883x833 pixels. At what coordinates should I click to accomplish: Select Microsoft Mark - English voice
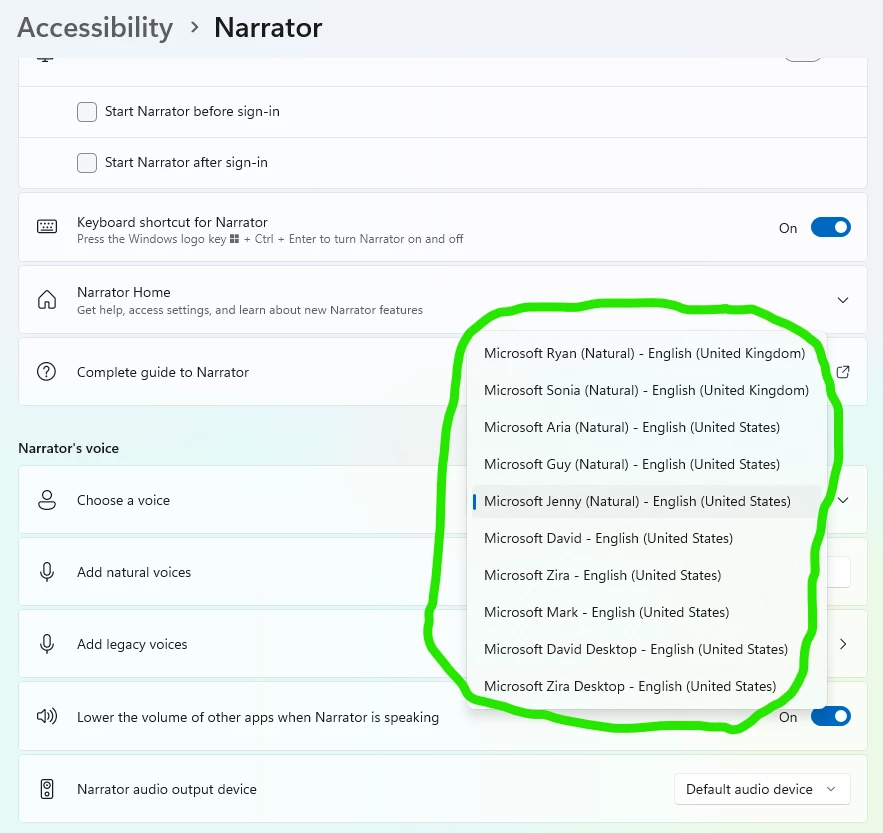[646, 612]
